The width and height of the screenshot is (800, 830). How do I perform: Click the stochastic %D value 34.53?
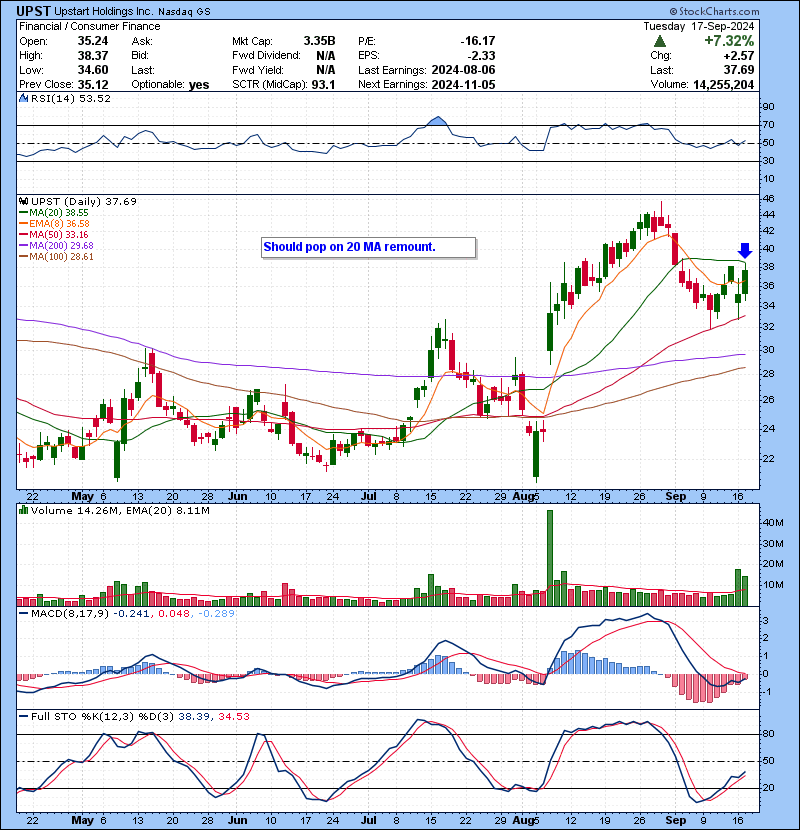233,716
